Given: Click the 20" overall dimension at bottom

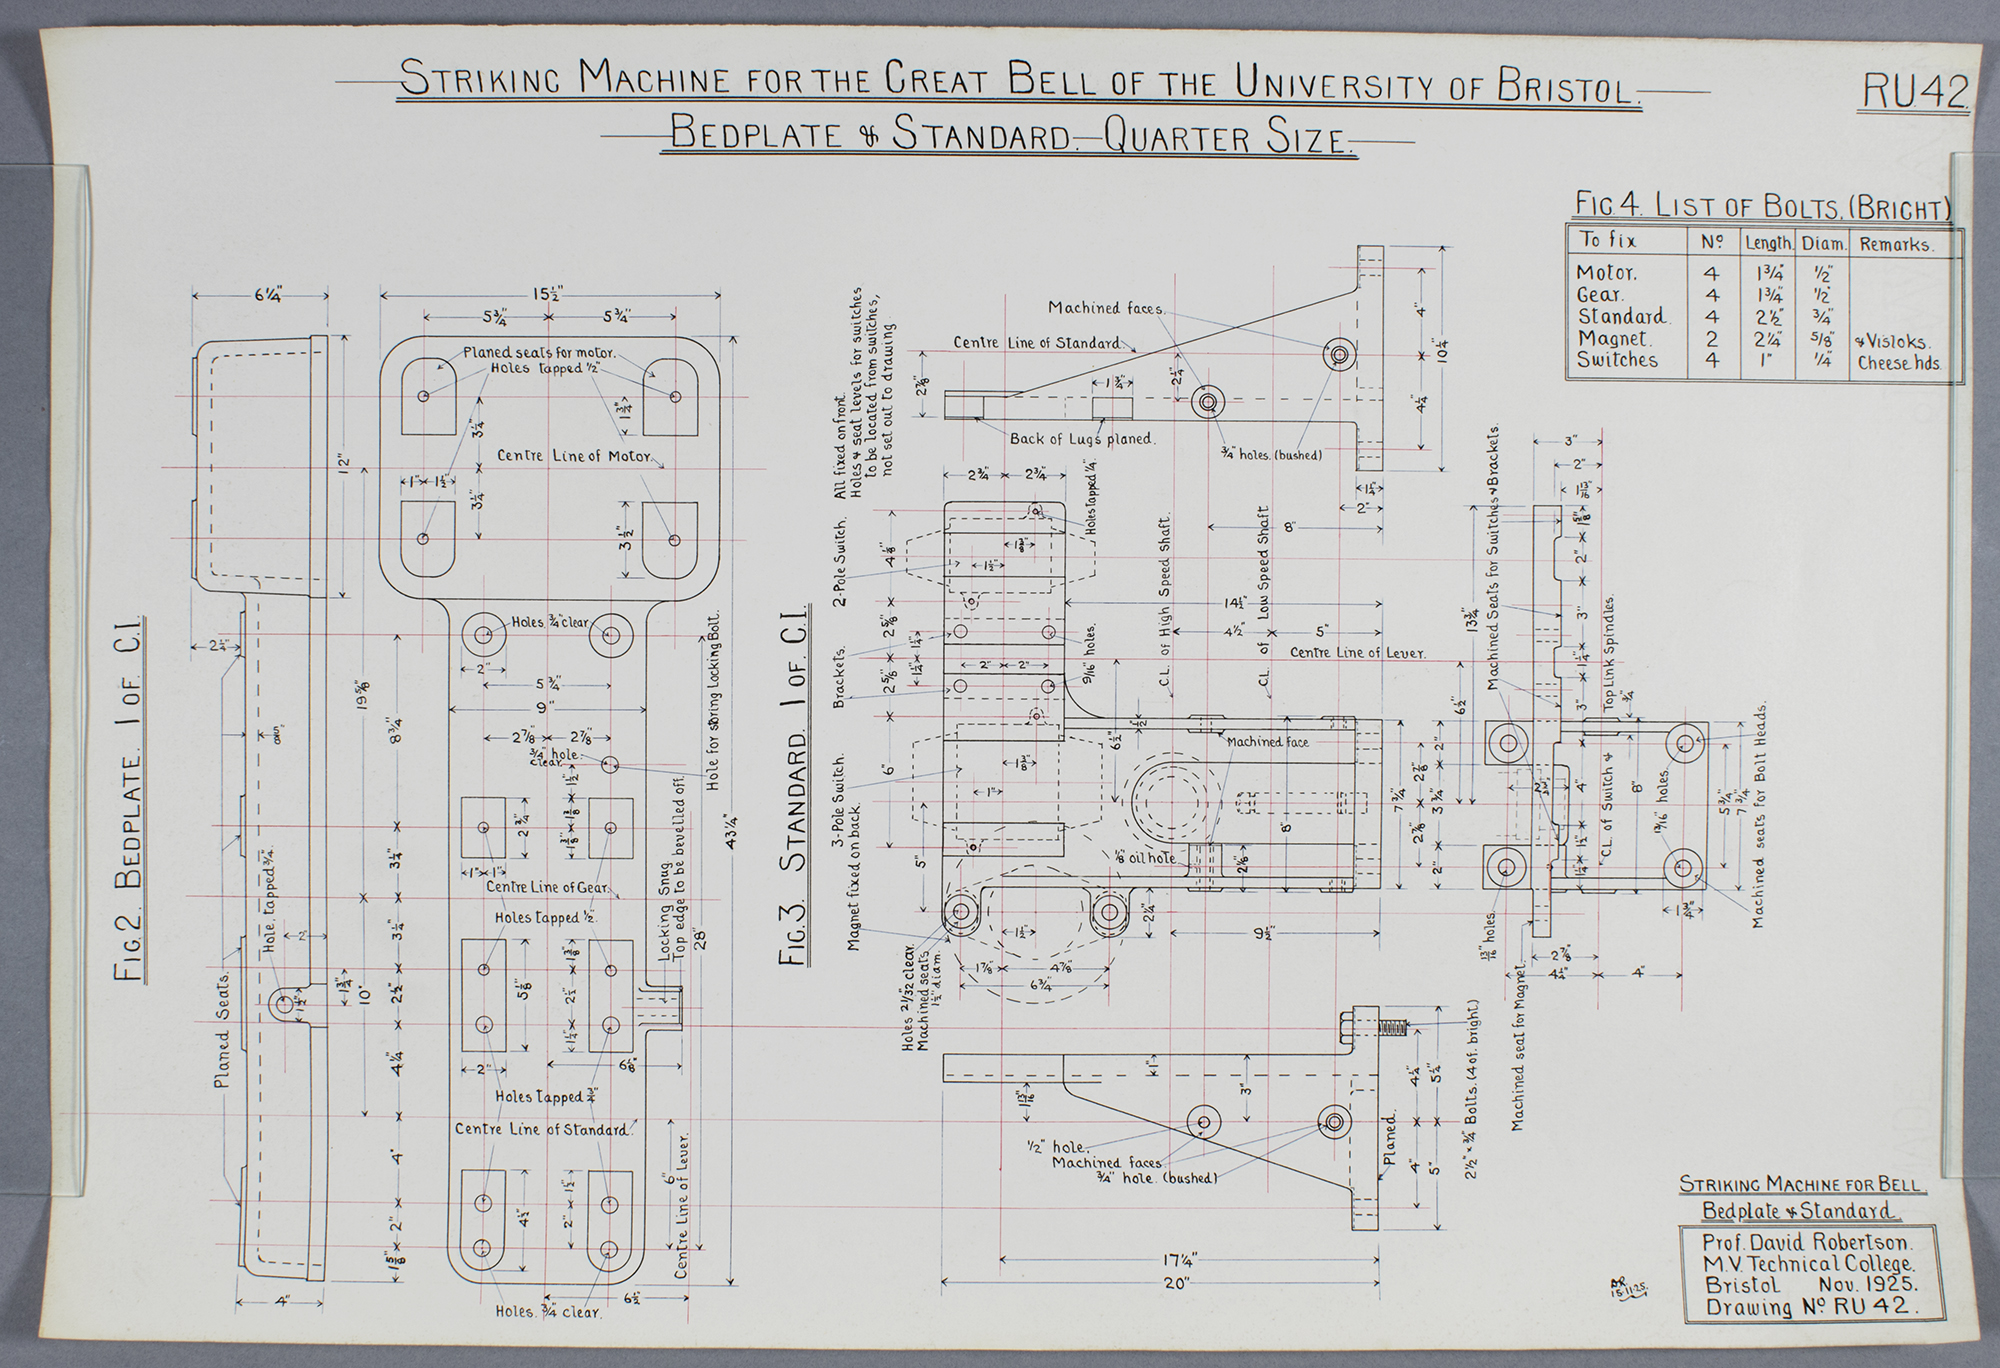Looking at the screenshot, I should coord(1176,1283).
